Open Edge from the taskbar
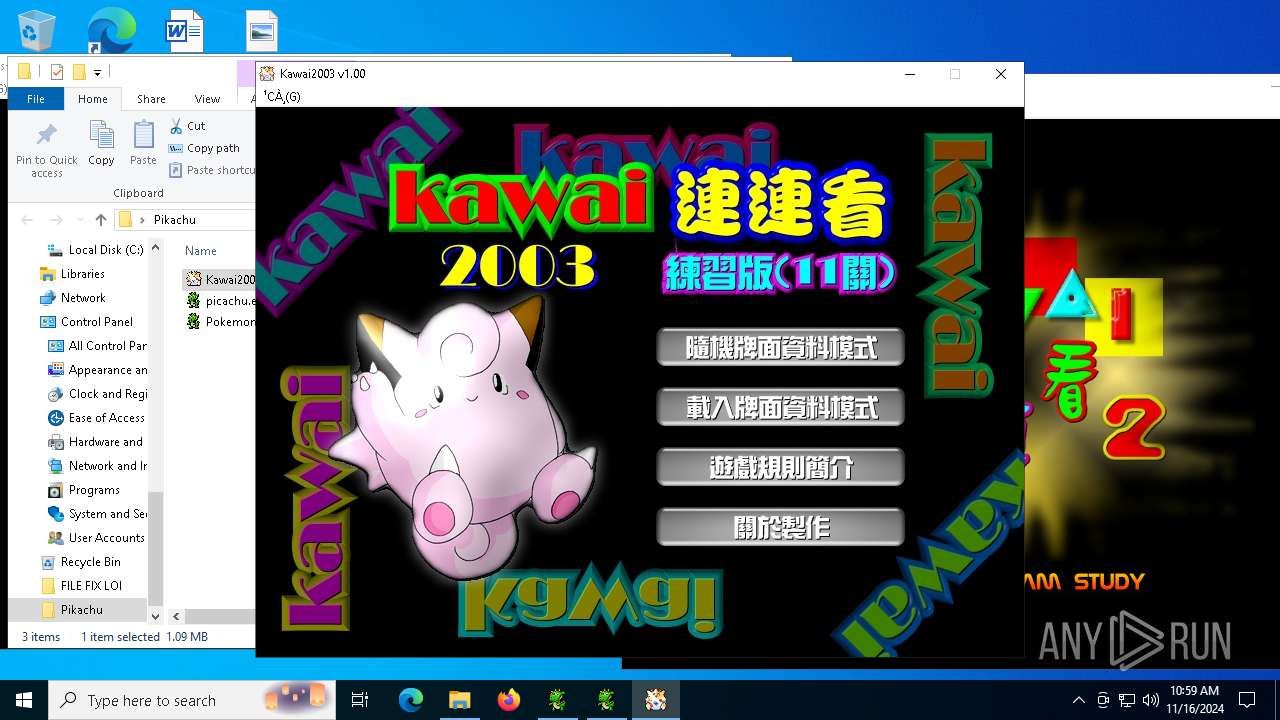This screenshot has width=1280, height=720. [x=411, y=700]
